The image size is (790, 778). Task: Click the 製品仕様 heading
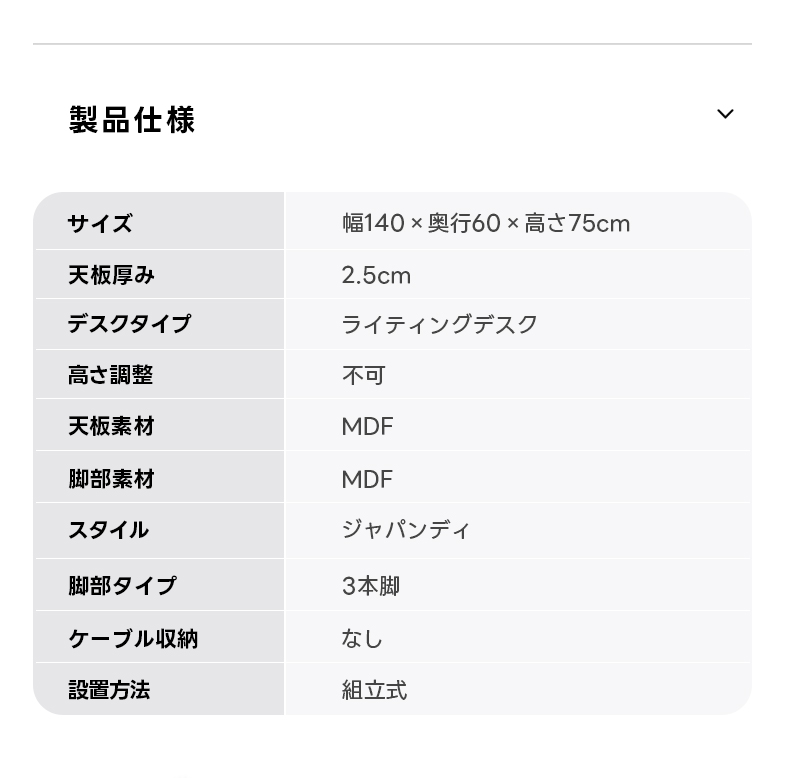click(132, 120)
